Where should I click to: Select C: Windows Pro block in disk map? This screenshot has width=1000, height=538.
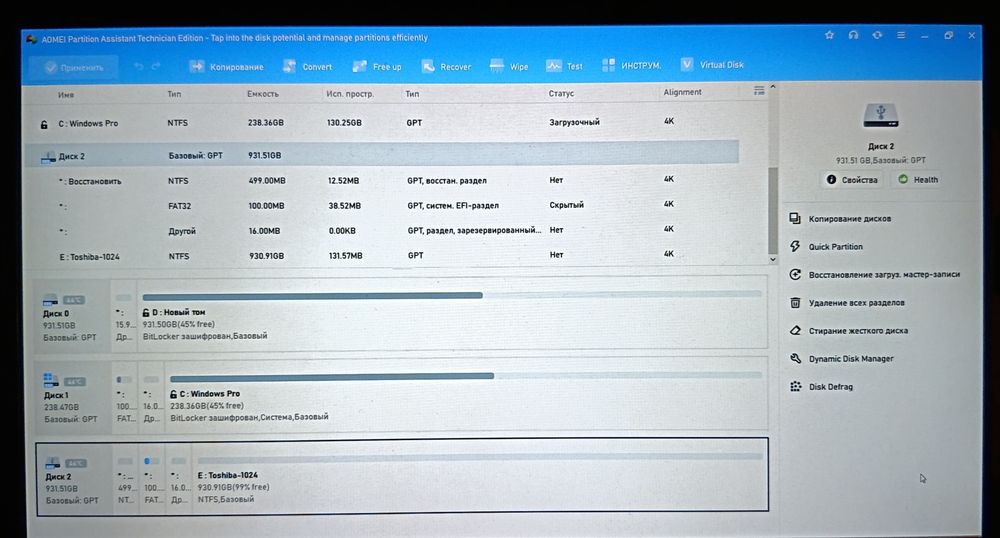pyautogui.click(x=466, y=396)
